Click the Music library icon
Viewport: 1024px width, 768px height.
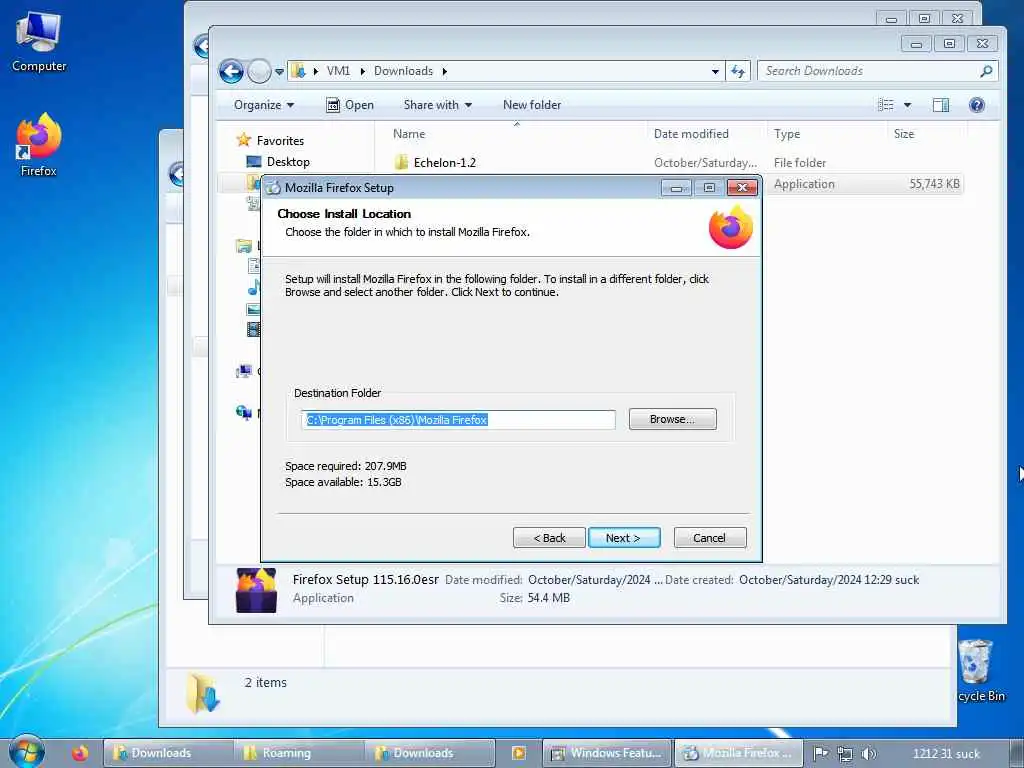(x=253, y=287)
